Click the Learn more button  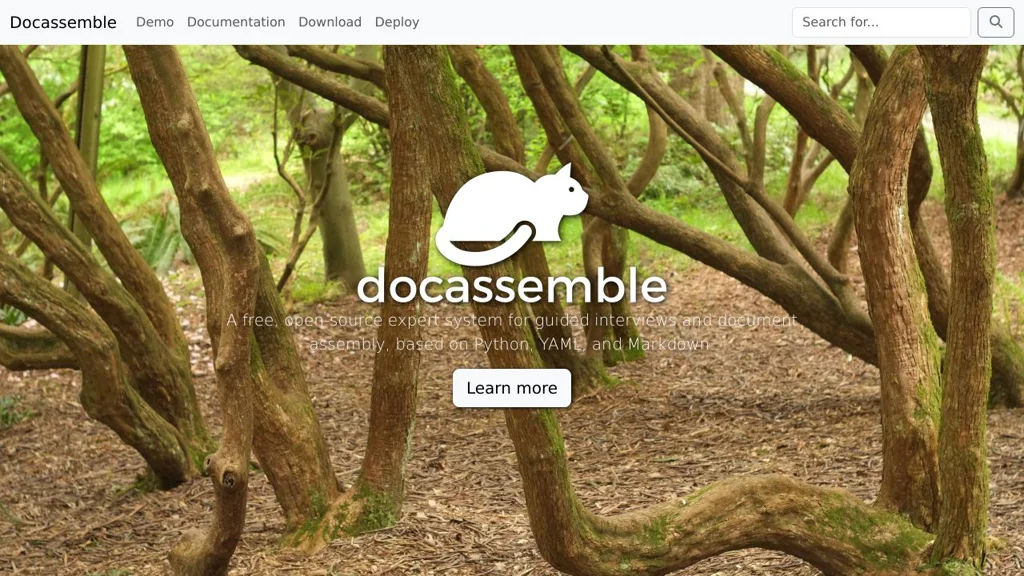pyautogui.click(x=512, y=388)
